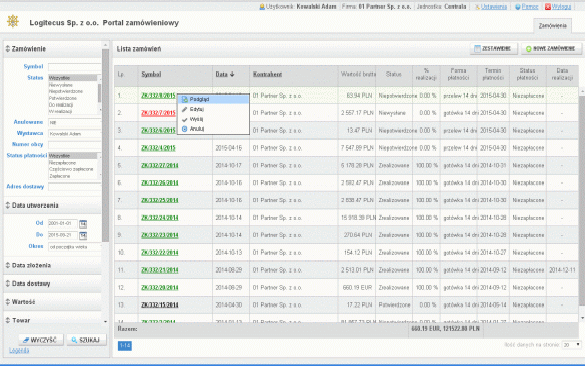Open the Anulowane dropdown
This screenshot has height=366, width=585.
75,122
